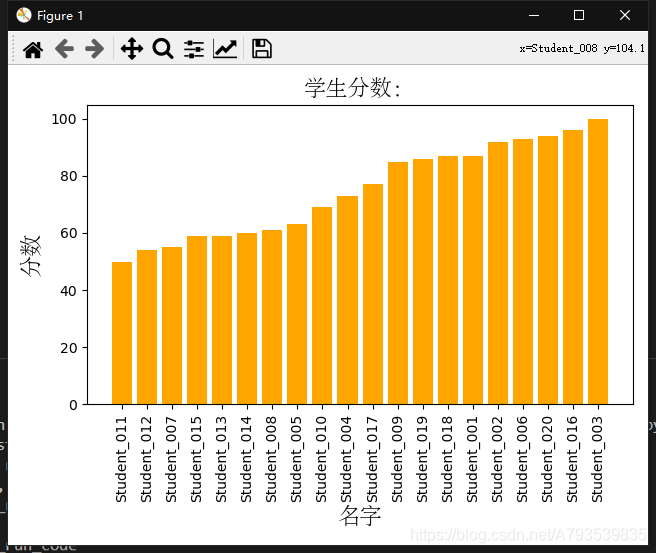656x553 pixels.
Task: Click the Student_013 tick label
Action: pyautogui.click(x=221, y=459)
